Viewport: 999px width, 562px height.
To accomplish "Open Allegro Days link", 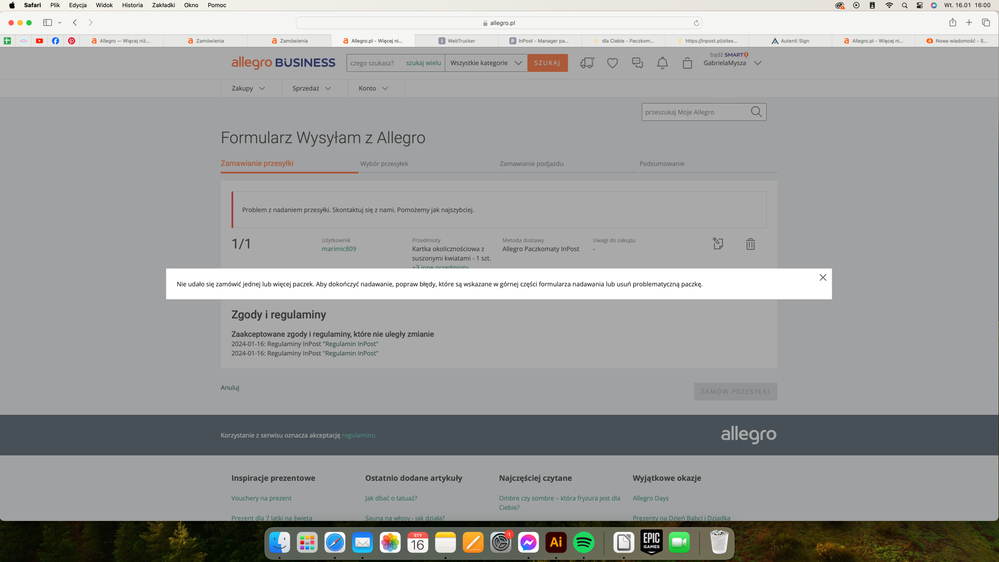I will [x=650, y=498].
